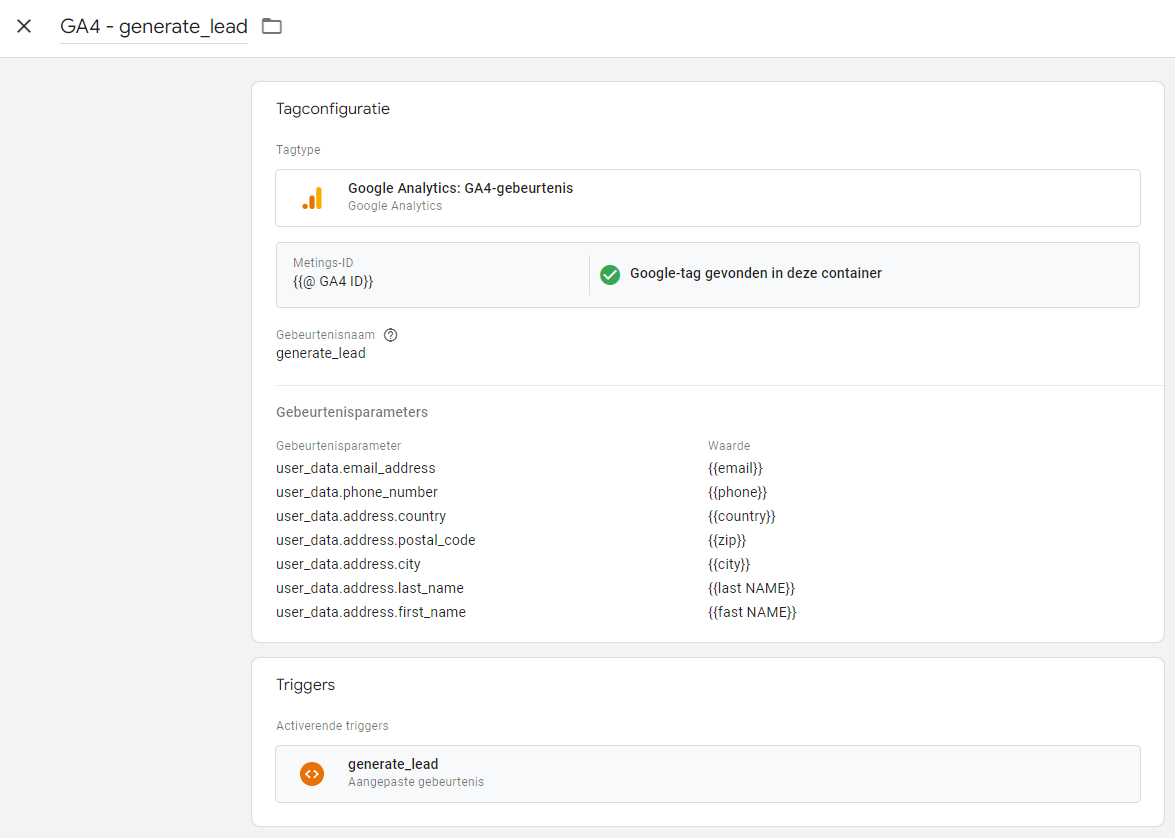Select the user_data.phone_number parameter

tap(357, 492)
